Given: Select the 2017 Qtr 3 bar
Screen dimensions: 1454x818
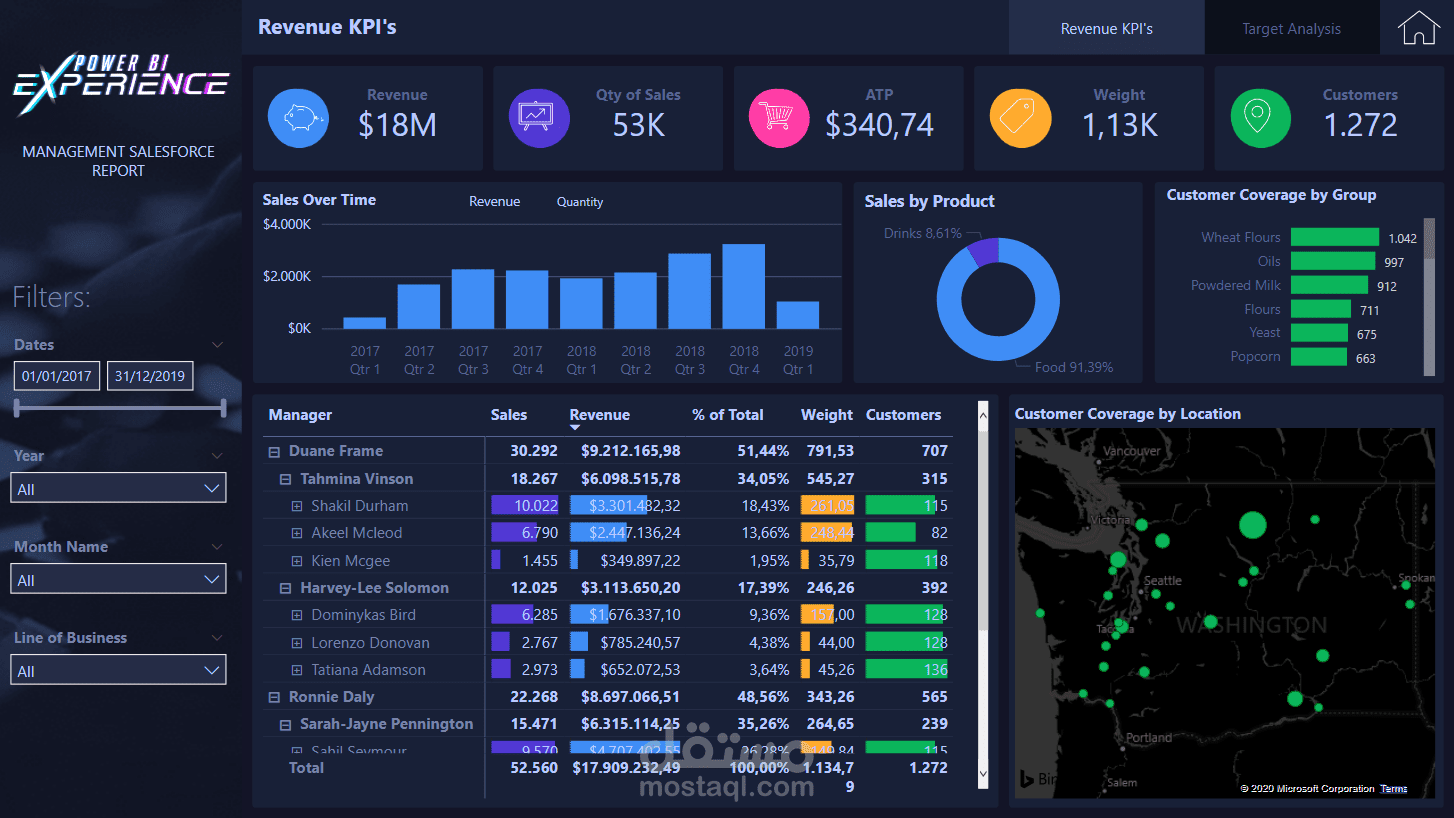Looking at the screenshot, I should tap(473, 299).
